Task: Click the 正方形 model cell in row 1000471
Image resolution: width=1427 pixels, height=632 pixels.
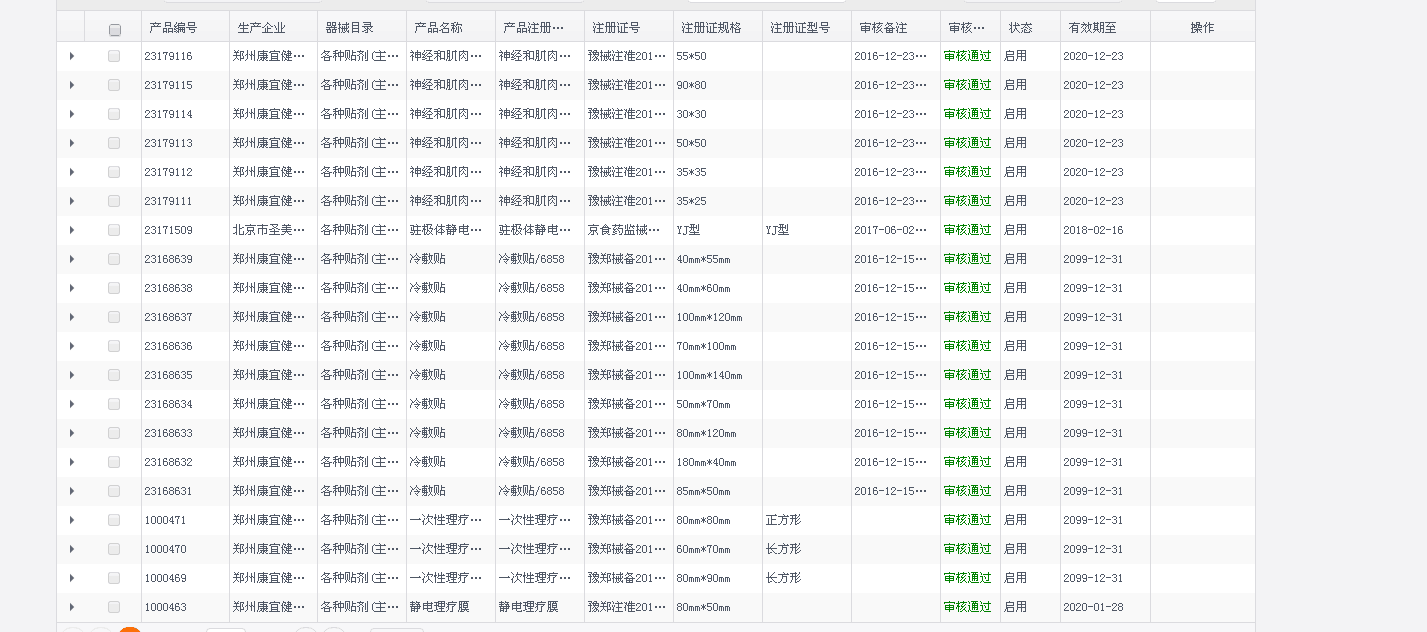Action: coord(783,520)
